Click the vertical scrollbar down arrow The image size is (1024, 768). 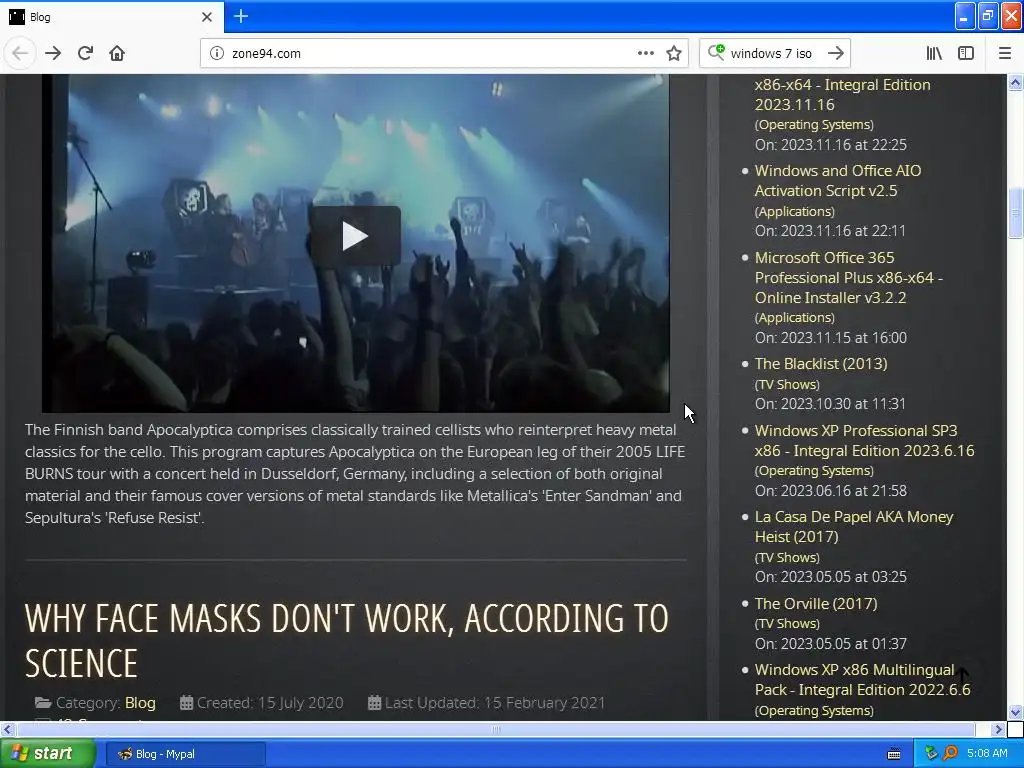(1015, 712)
